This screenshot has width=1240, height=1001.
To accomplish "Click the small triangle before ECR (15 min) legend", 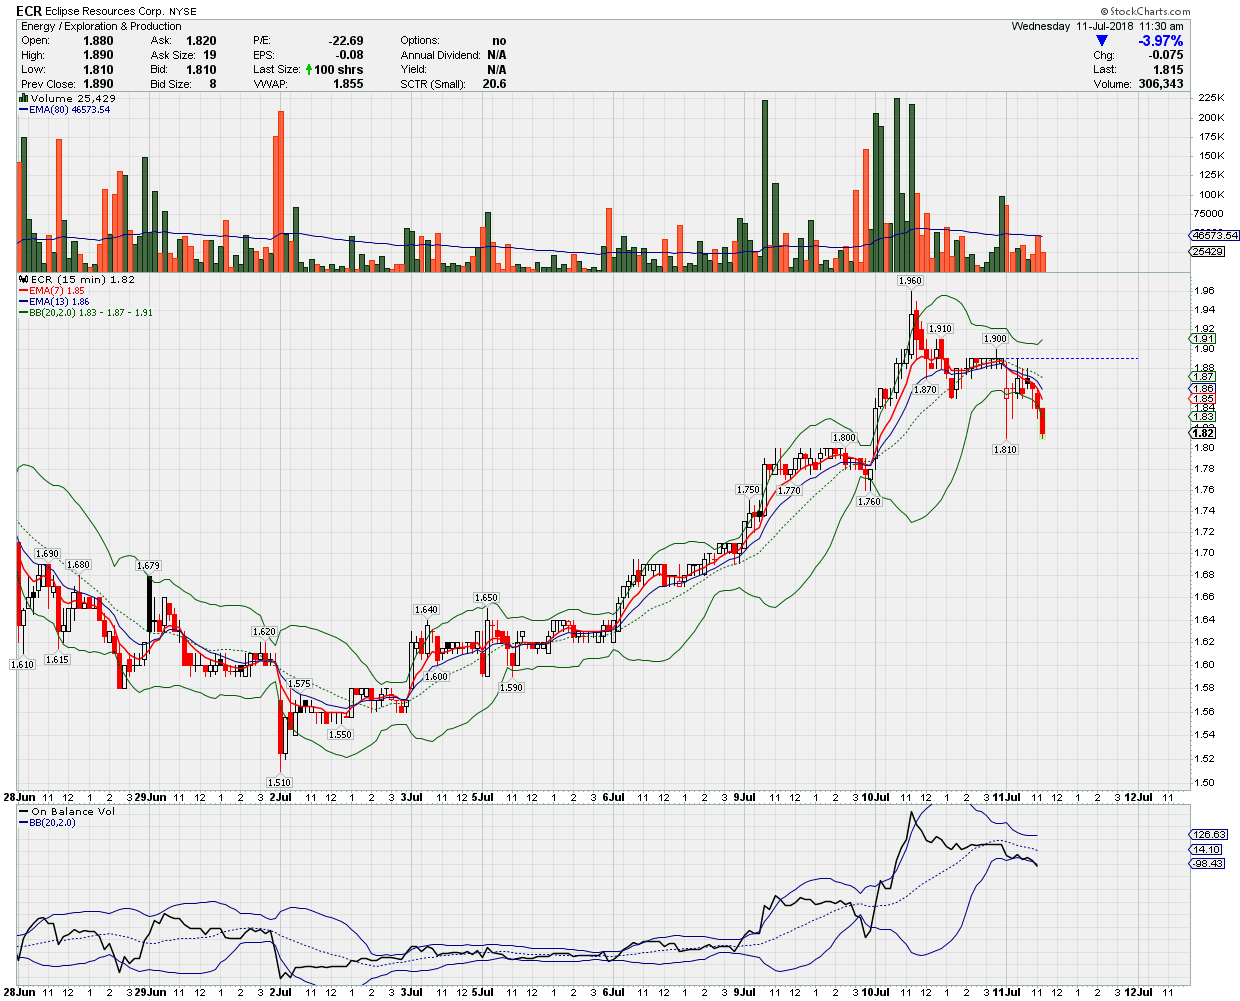I will click(24, 280).
